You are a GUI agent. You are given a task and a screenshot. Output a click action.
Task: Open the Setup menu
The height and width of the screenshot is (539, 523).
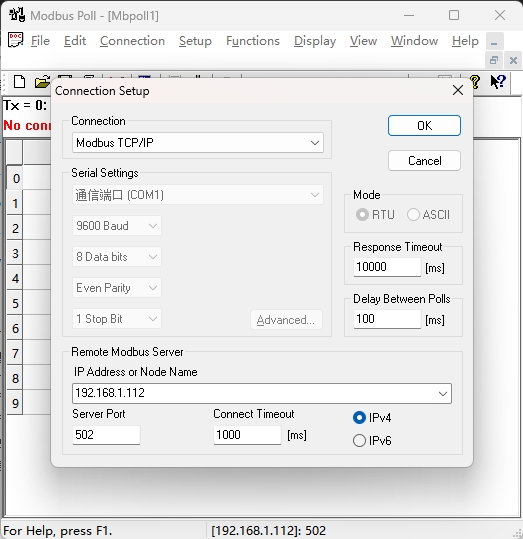(x=195, y=41)
